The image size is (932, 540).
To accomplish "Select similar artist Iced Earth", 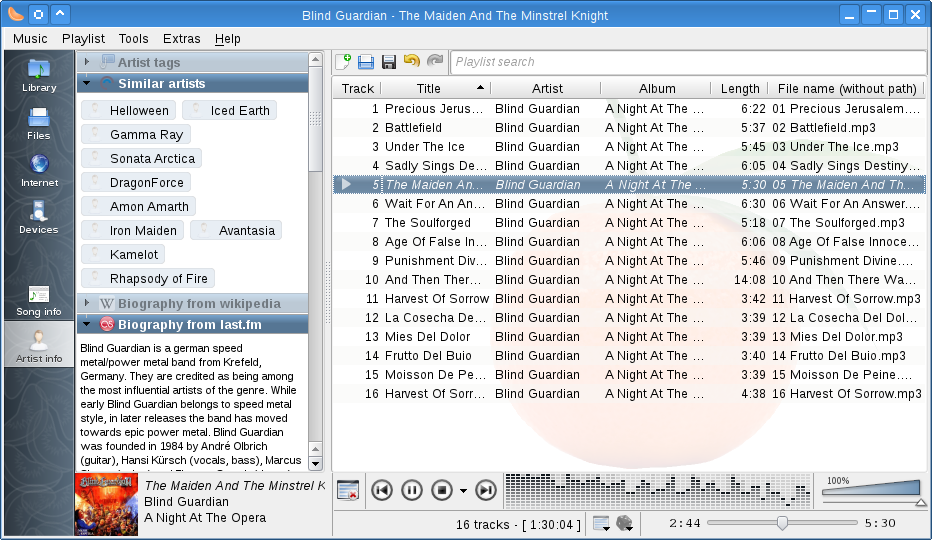I will 229,111.
